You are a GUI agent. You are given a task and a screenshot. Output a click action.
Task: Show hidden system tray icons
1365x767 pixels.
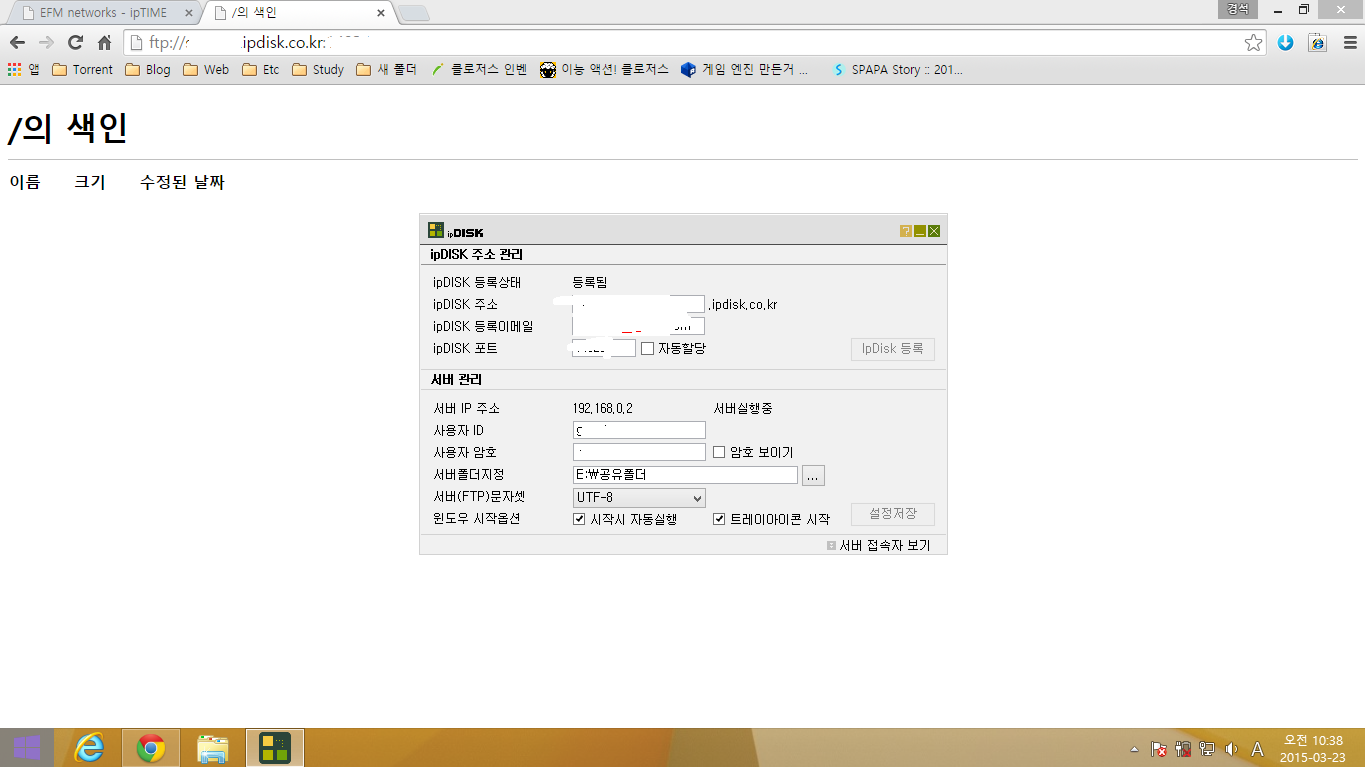coord(1134,749)
